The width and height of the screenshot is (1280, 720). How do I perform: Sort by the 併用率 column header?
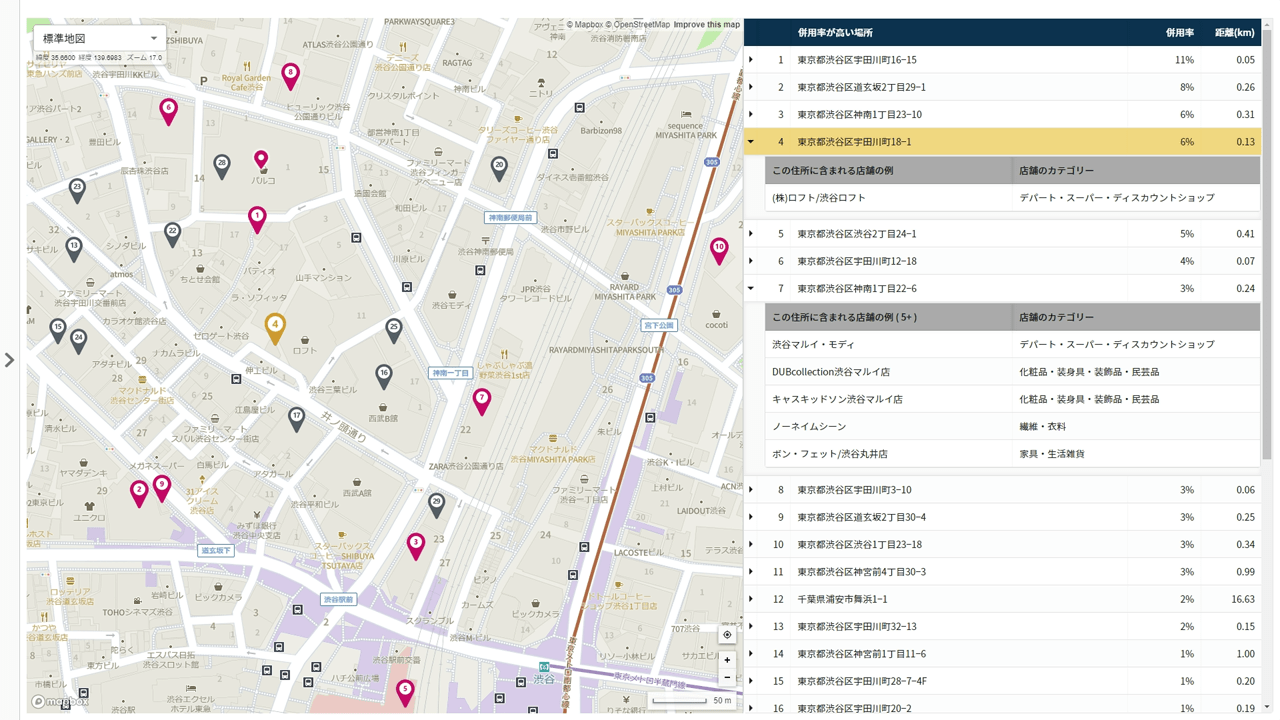pyautogui.click(x=1179, y=33)
